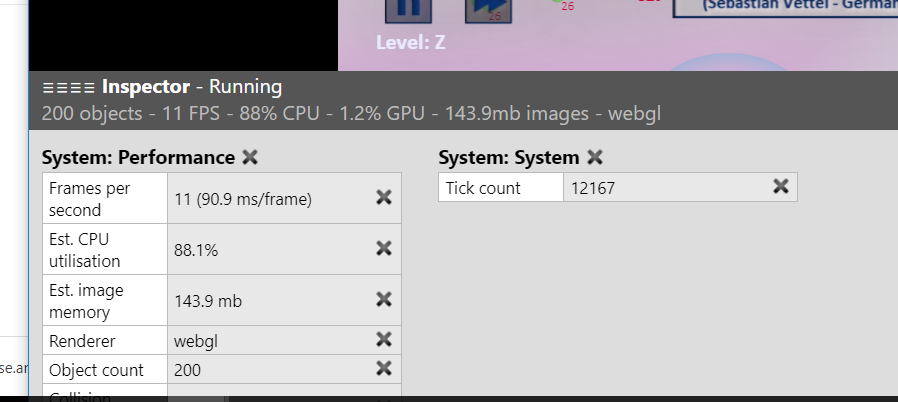Viewport: 898px width, 402px height.
Task: Click the Level: Z text in game
Action: [411, 43]
